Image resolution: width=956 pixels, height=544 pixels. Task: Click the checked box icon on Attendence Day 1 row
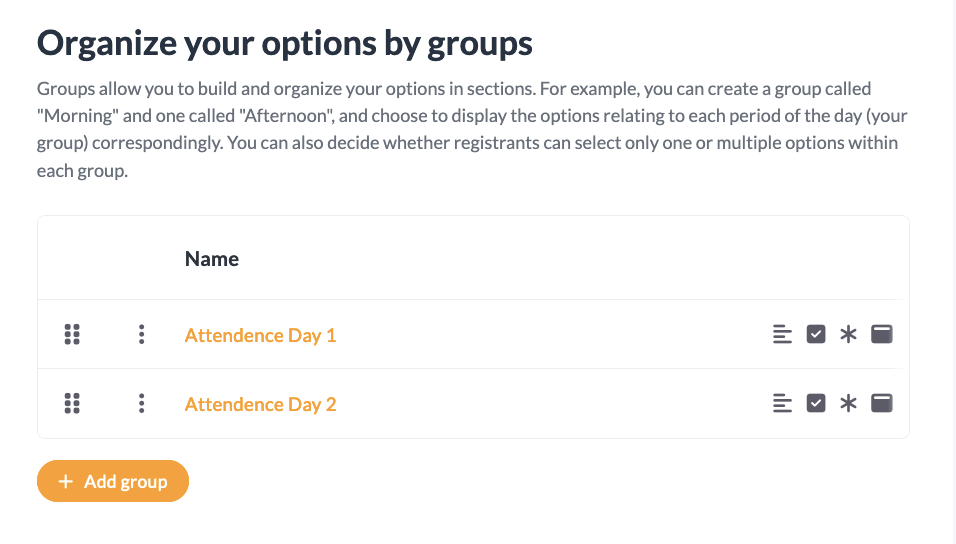coord(816,335)
